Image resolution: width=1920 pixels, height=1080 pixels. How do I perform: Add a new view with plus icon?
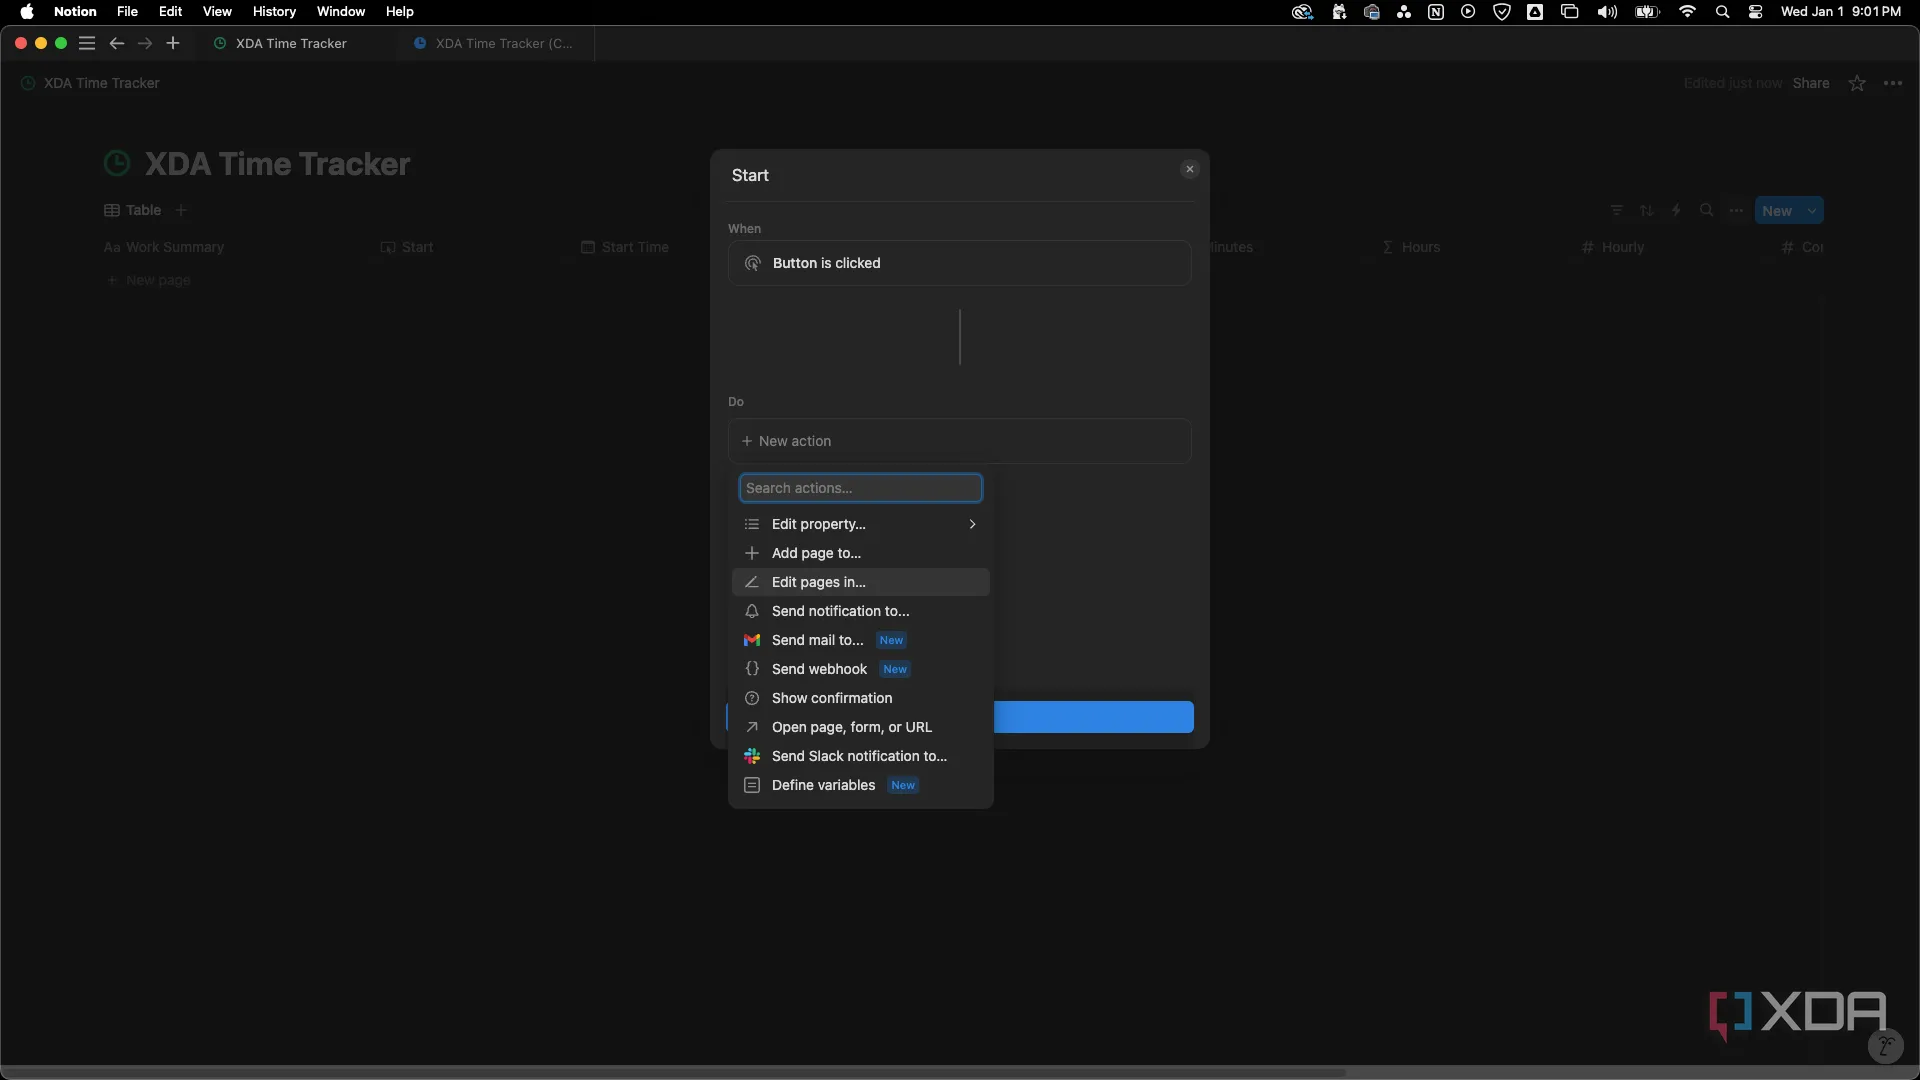181,210
